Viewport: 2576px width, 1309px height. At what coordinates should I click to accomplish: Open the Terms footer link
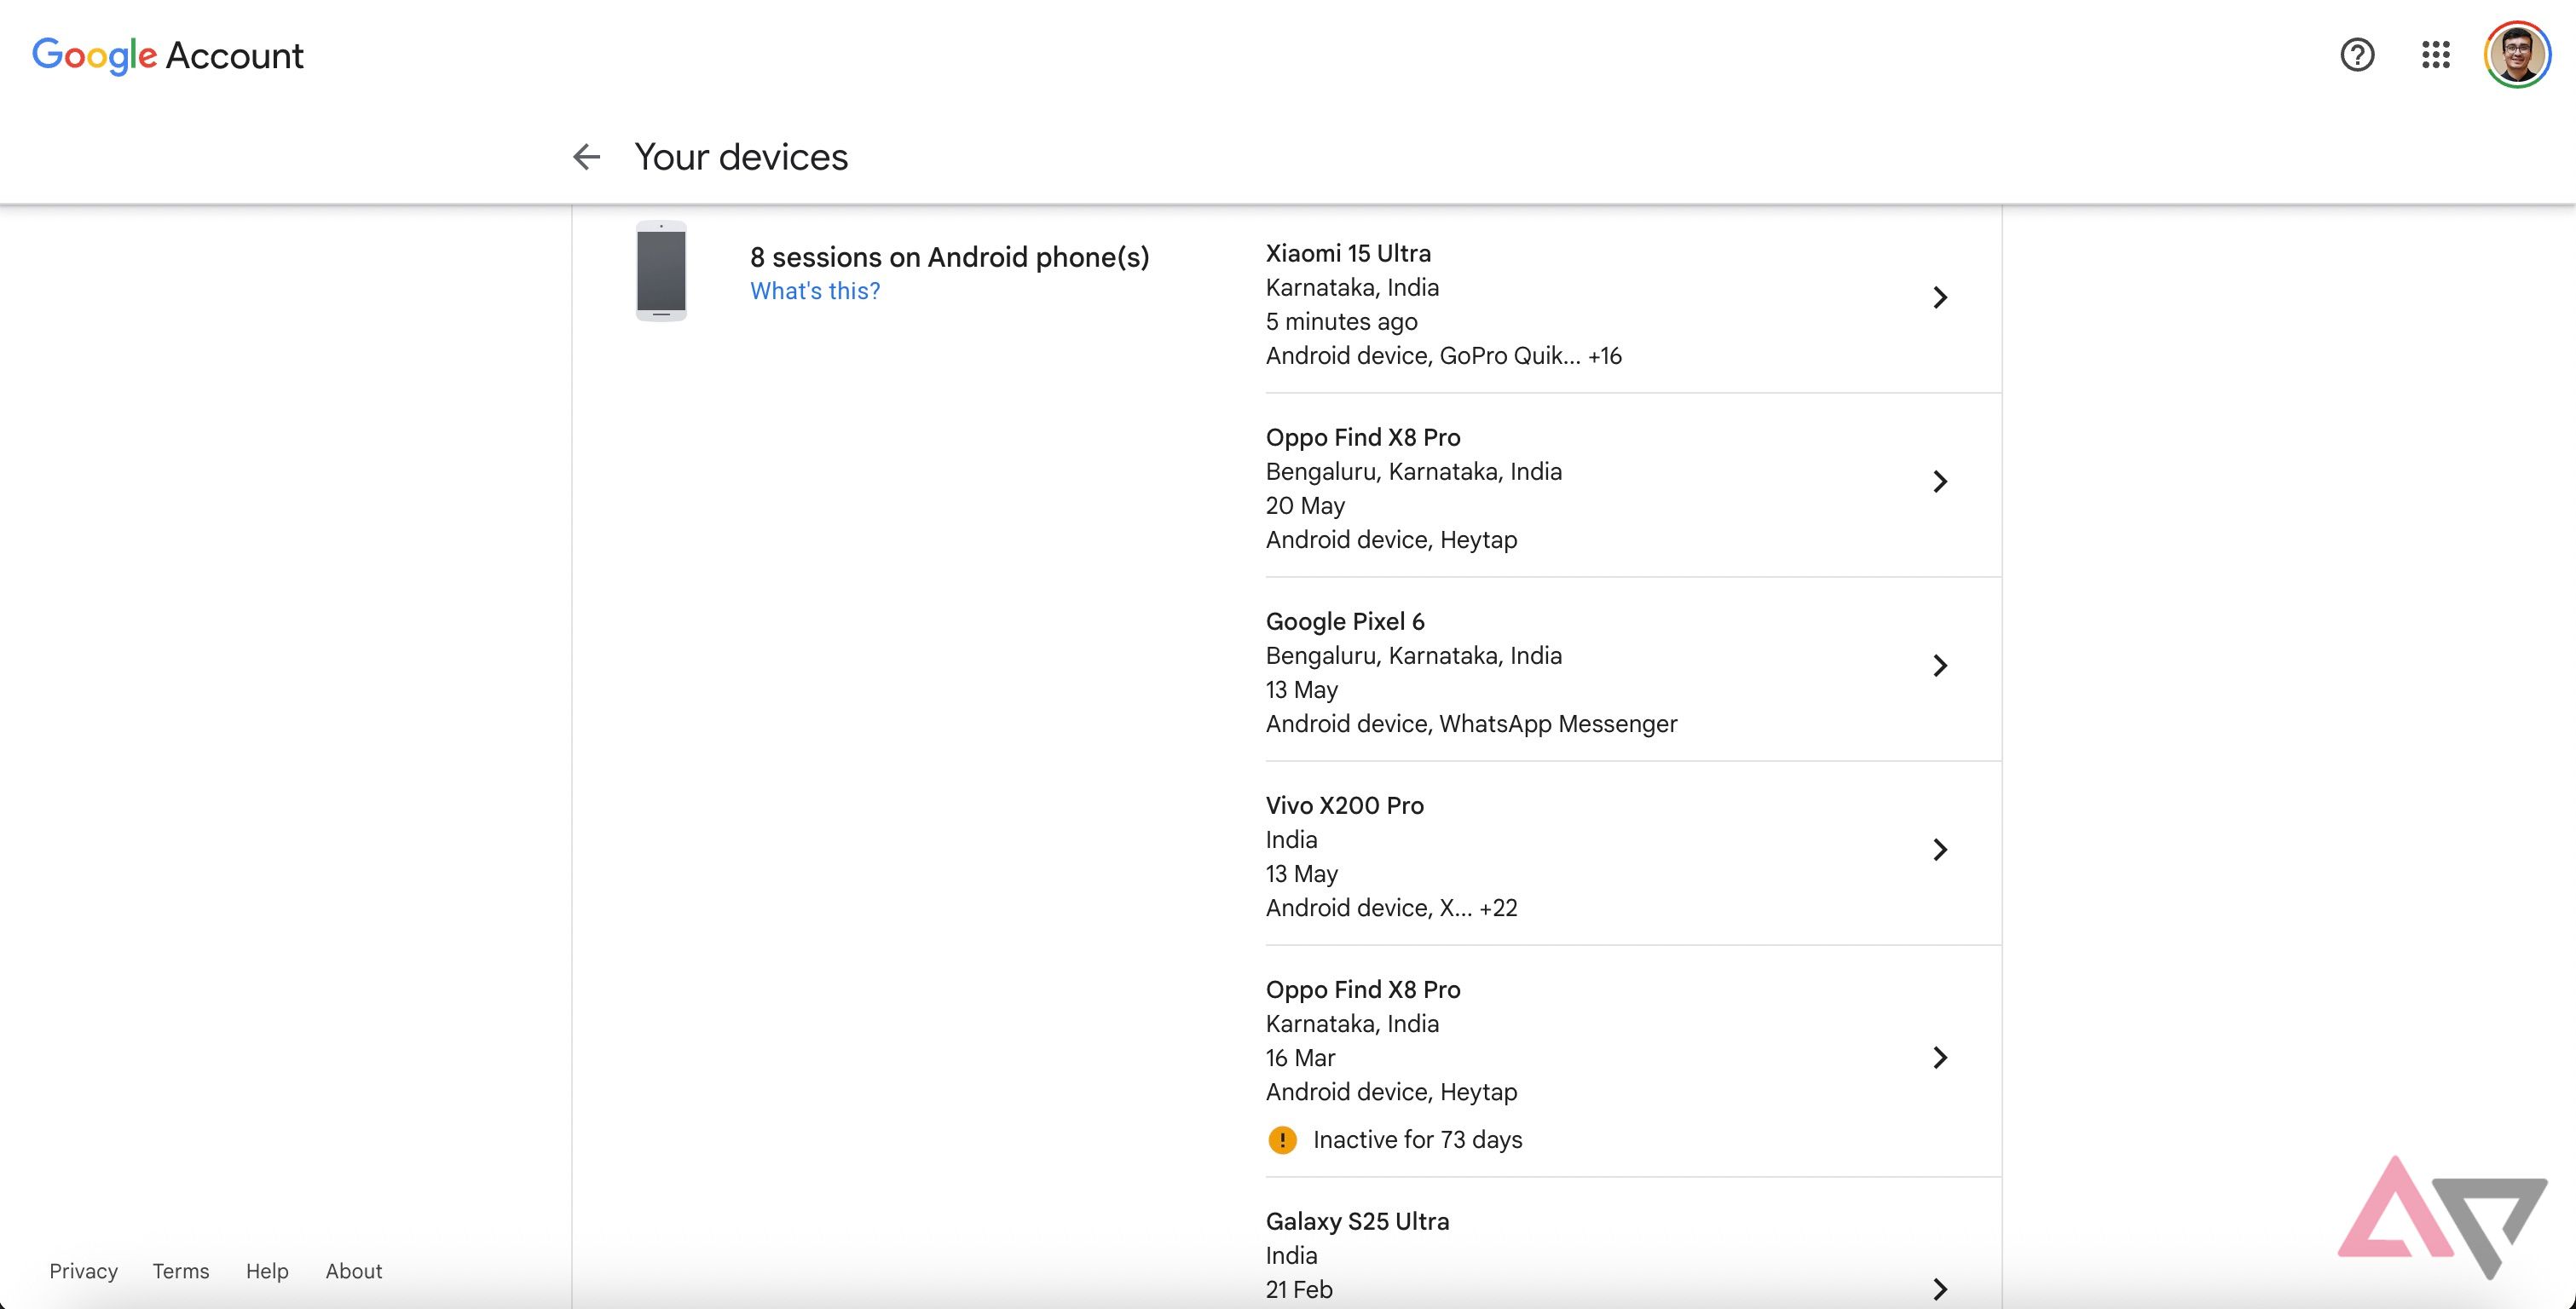click(180, 1271)
